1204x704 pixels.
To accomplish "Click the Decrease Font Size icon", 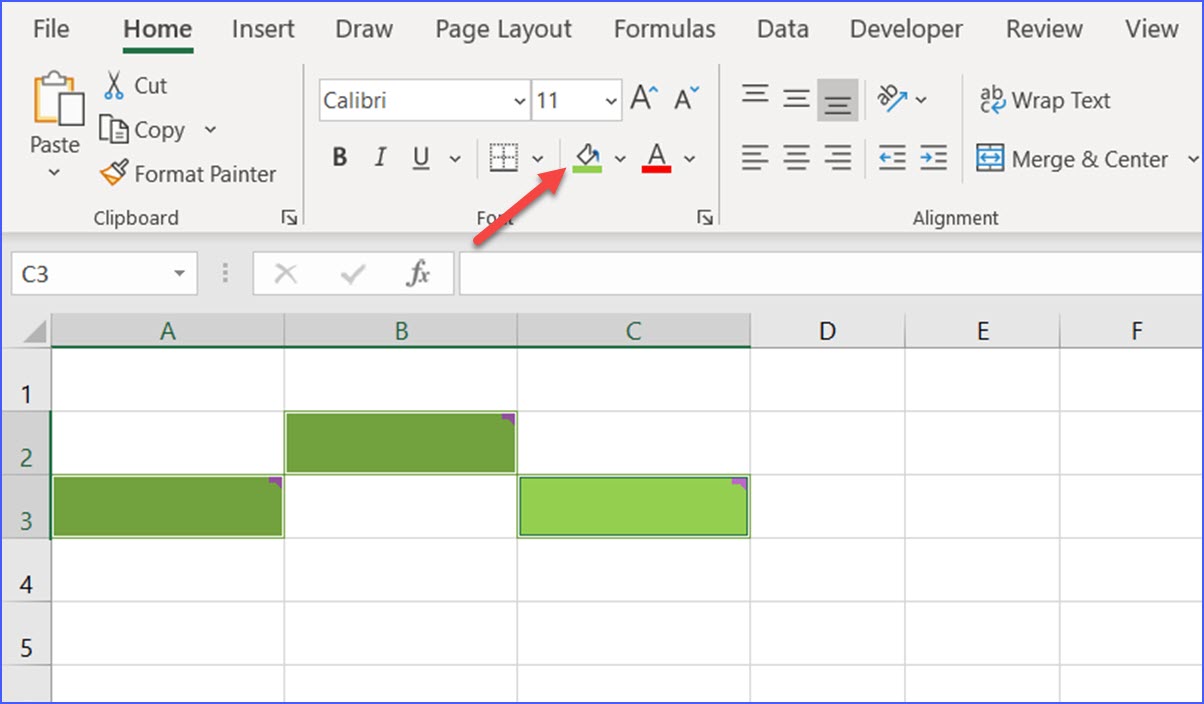I will 686,100.
